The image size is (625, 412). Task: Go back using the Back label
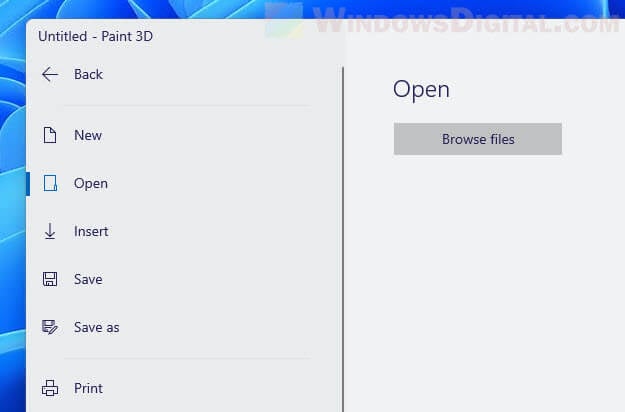coord(88,75)
